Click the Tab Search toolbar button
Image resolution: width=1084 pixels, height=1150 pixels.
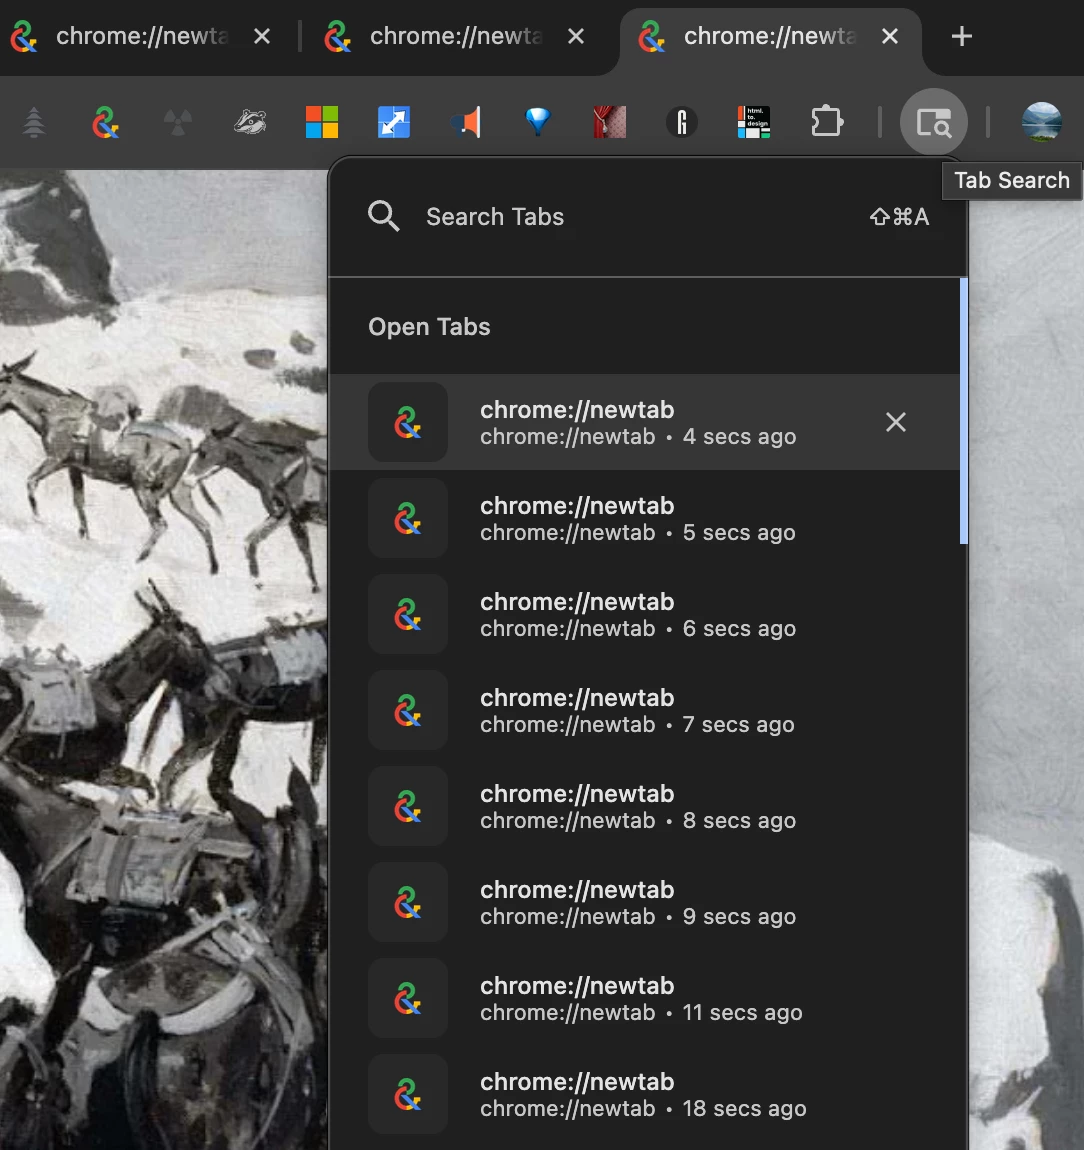click(934, 122)
